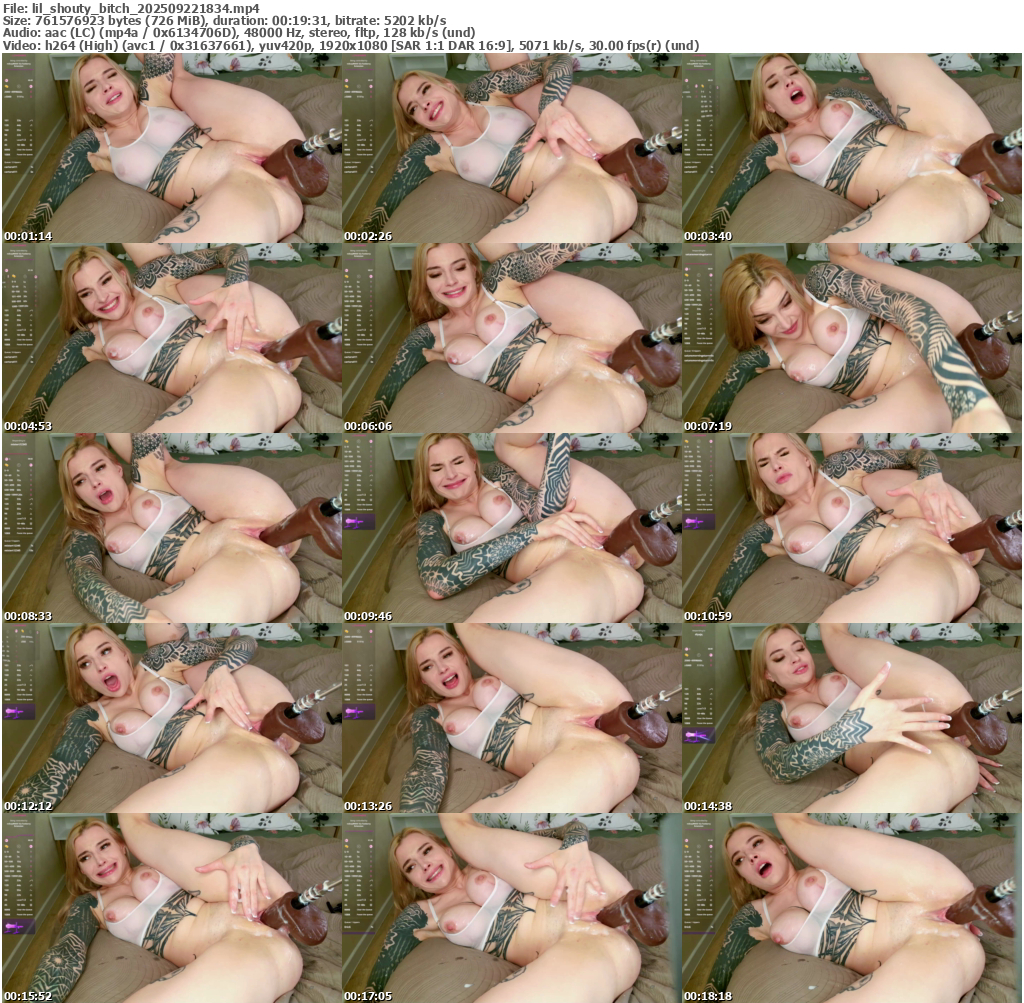Image resolution: width=1024 pixels, height=1003 pixels.
Task: Select the frame marked 00:12:12
Action: pos(172,718)
